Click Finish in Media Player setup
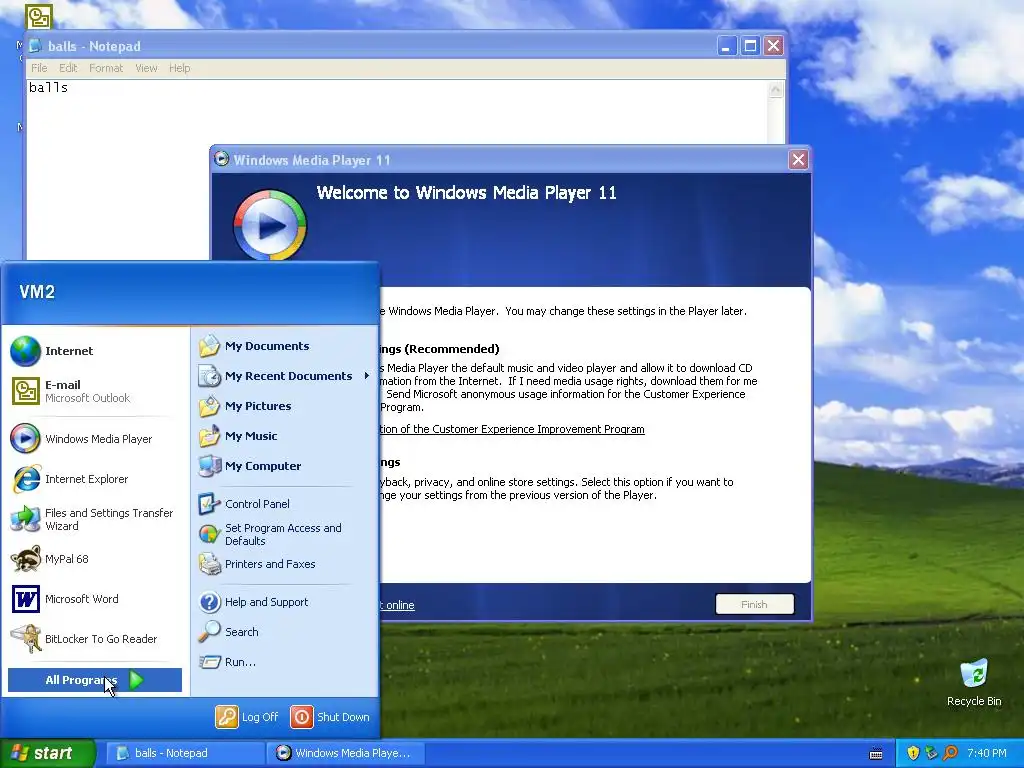 click(754, 605)
